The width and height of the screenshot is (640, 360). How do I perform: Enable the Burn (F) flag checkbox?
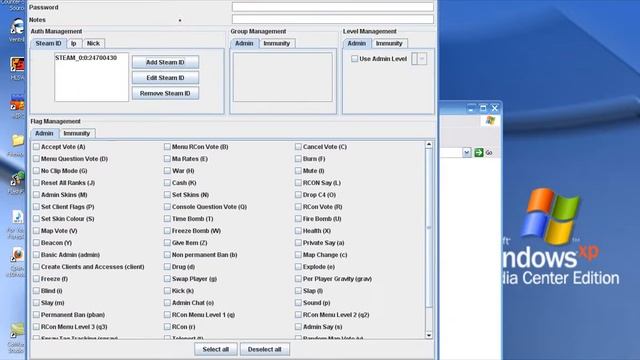[298, 159]
